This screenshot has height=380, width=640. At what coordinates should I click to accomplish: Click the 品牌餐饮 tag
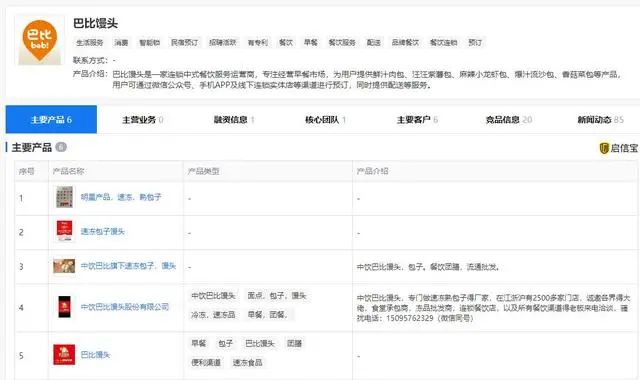pos(405,42)
